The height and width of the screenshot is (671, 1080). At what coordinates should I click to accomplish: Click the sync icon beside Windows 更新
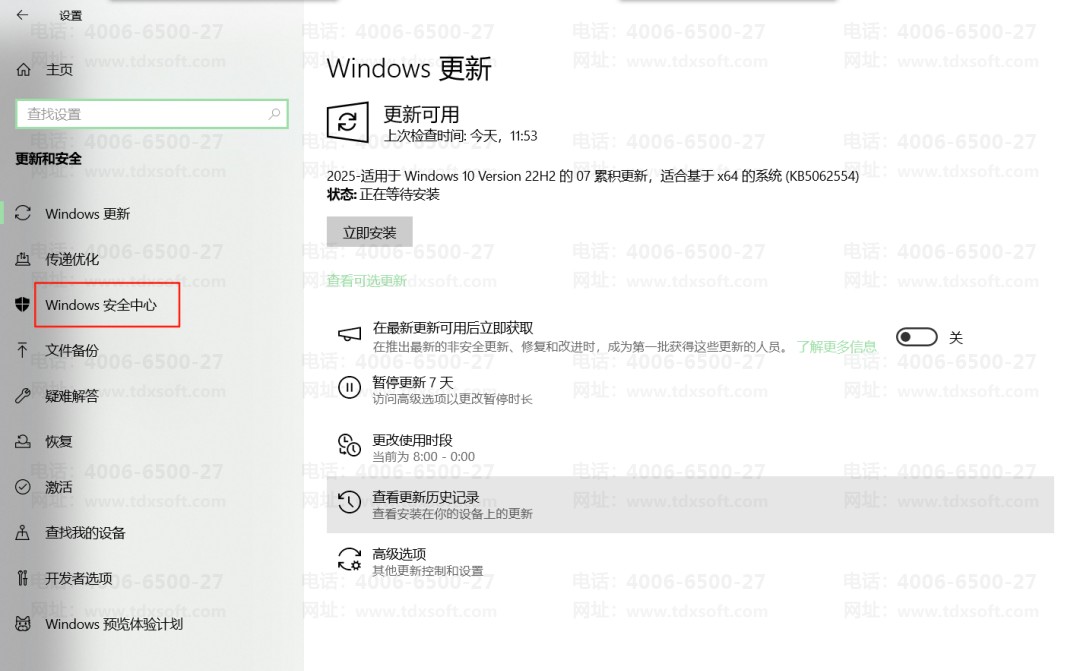click(23, 213)
